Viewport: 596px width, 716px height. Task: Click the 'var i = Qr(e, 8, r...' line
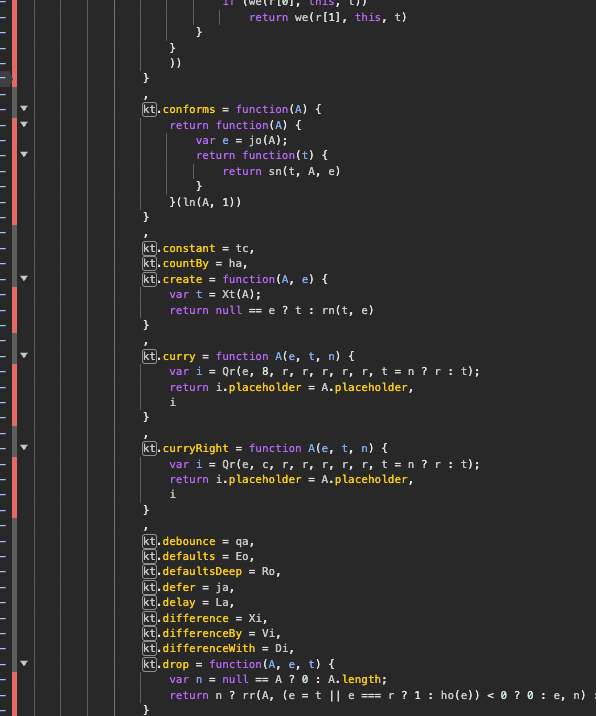coord(325,371)
